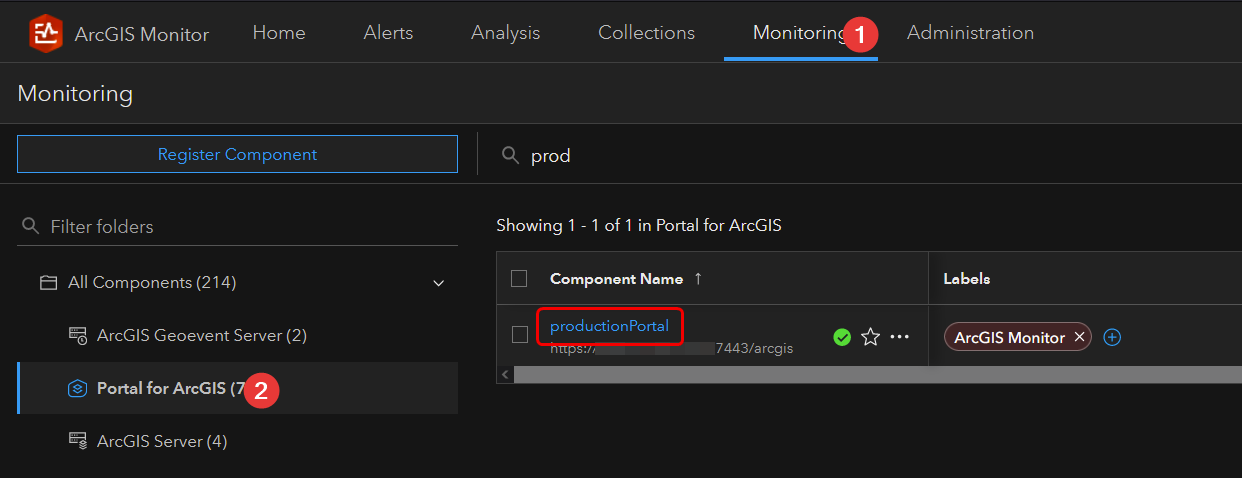Click the ArcGIS Monitor logo icon
Screen dimensions: 1242x478
(x=45, y=33)
